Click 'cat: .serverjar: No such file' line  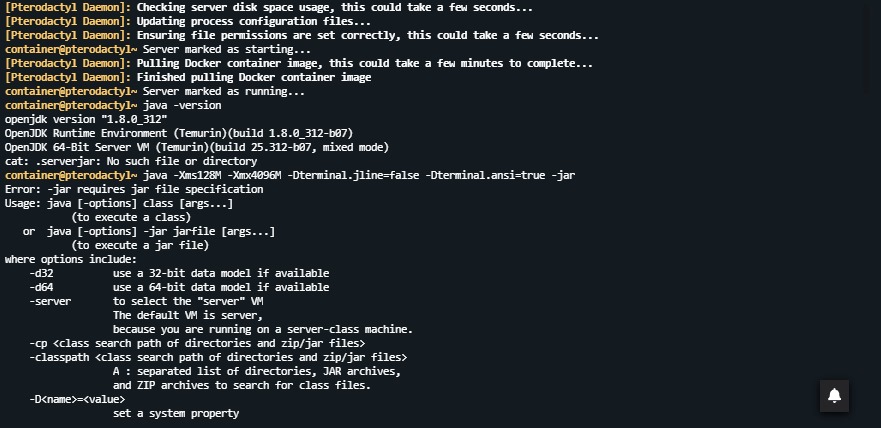tap(130, 161)
